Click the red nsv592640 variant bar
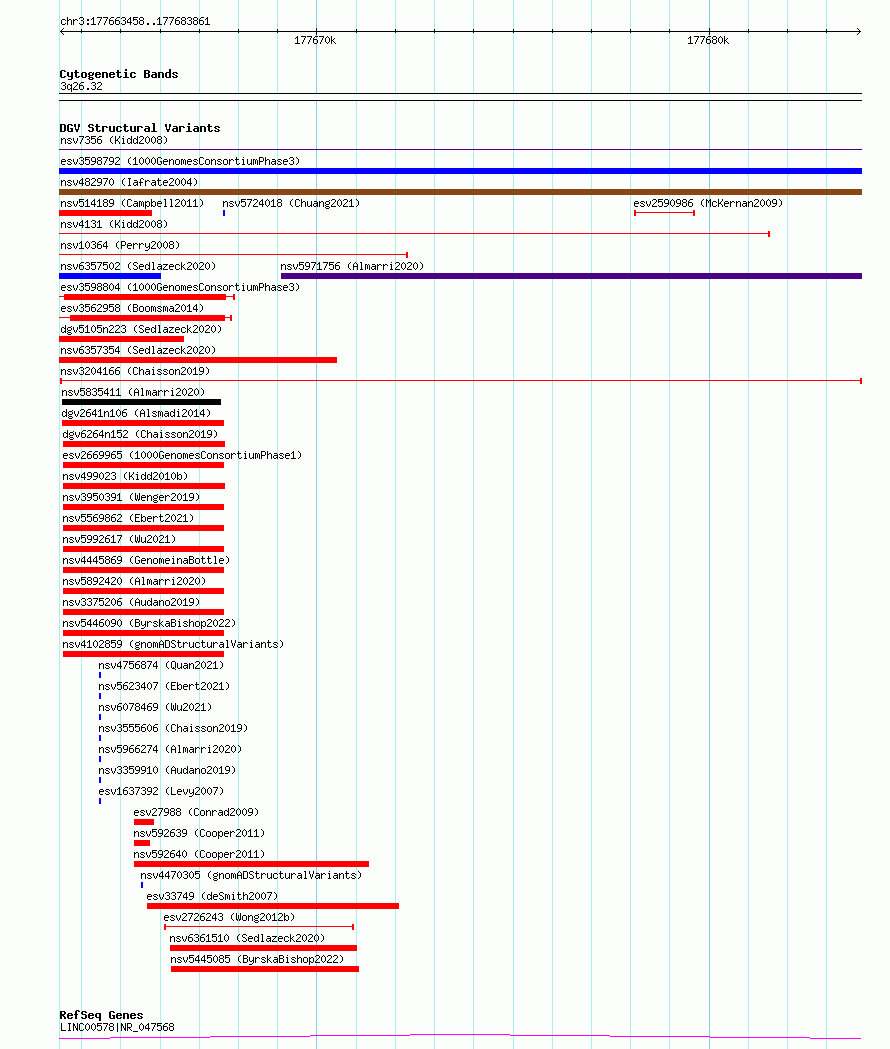This screenshot has width=890, height=1049. [x=252, y=864]
